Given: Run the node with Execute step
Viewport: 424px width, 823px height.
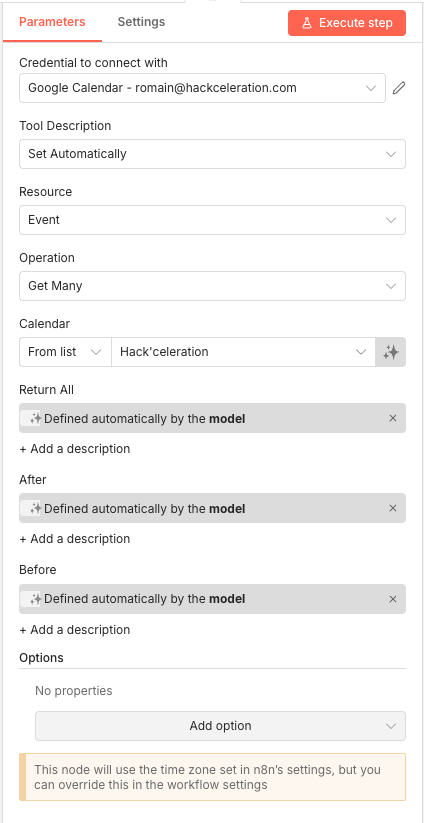Looking at the screenshot, I should (347, 23).
